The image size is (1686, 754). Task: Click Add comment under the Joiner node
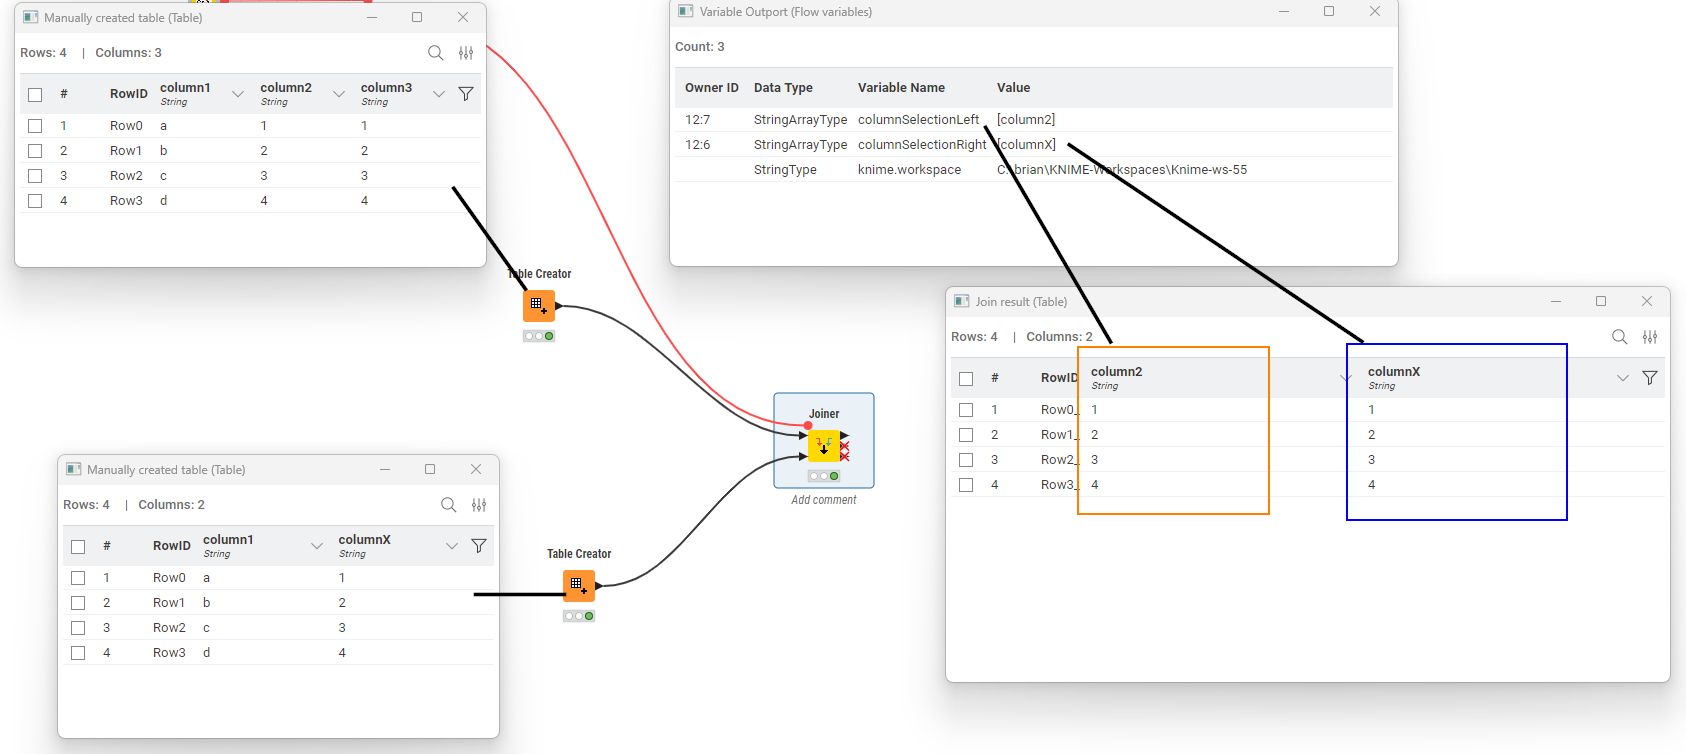[x=823, y=500]
